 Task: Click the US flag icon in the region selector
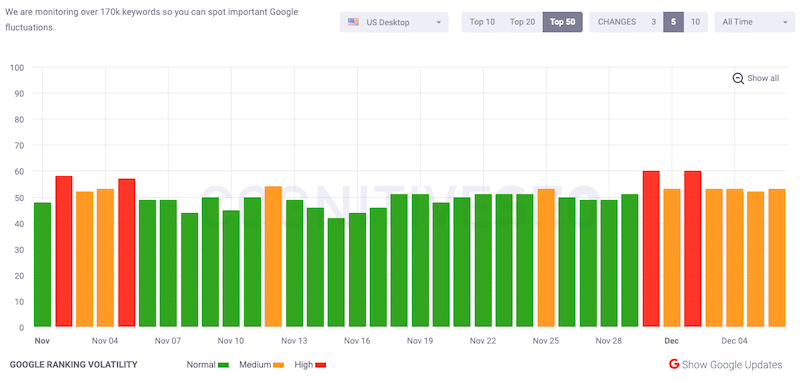click(x=353, y=22)
